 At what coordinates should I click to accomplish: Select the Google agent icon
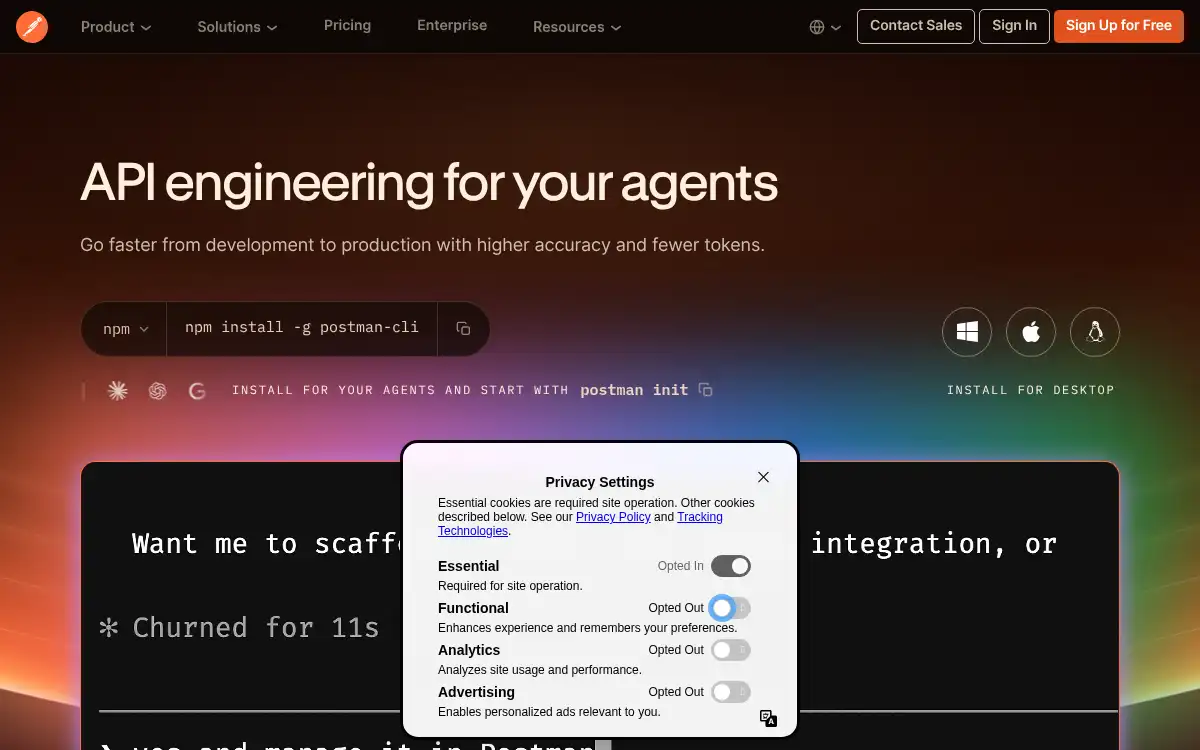tap(197, 391)
